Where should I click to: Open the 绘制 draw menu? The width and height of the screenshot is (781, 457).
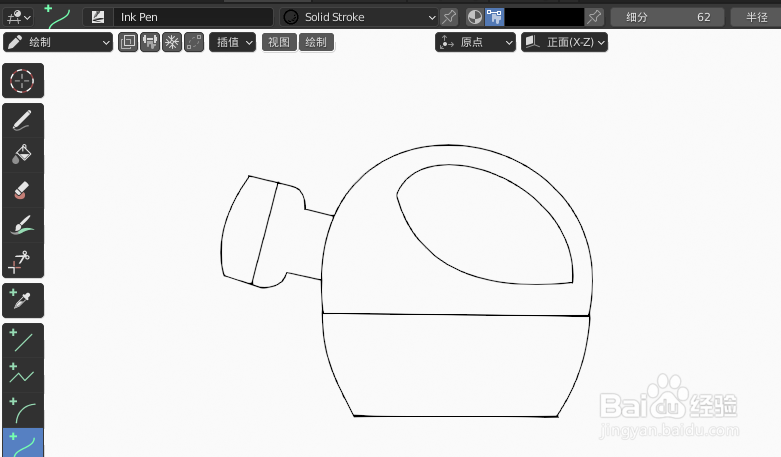click(x=316, y=42)
